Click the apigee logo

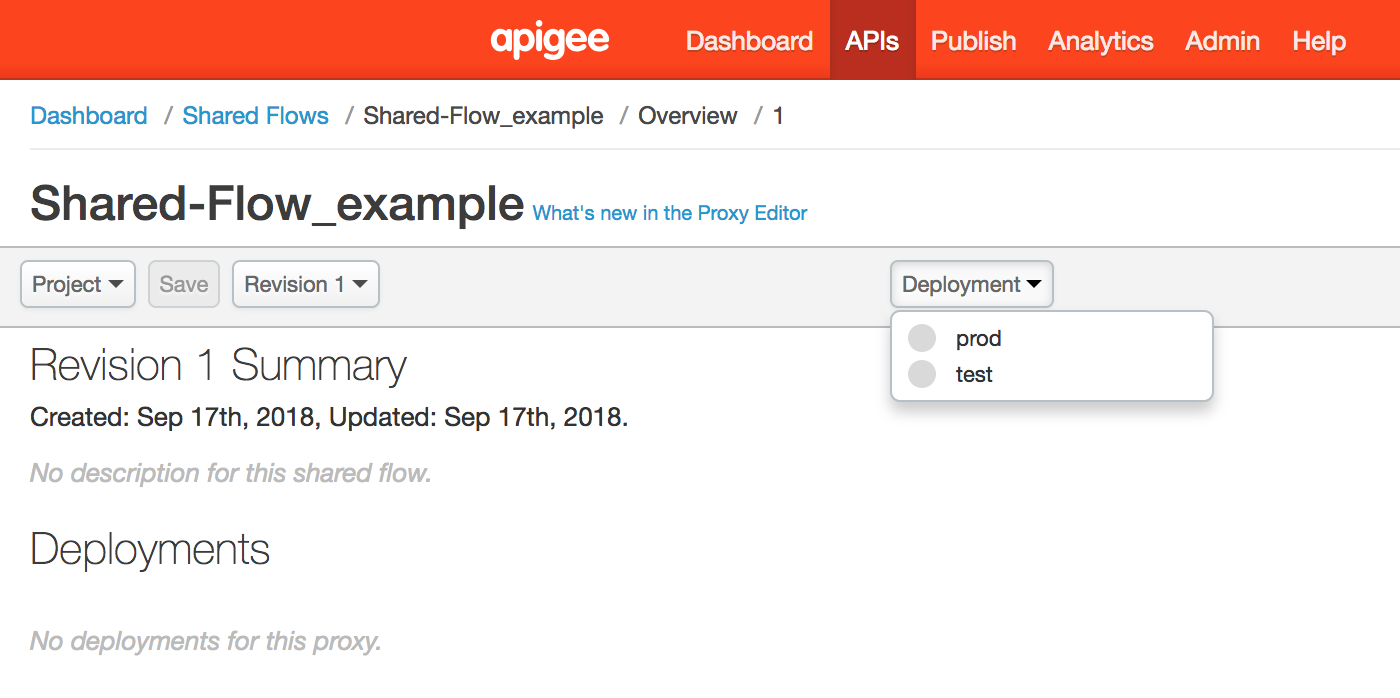point(550,41)
